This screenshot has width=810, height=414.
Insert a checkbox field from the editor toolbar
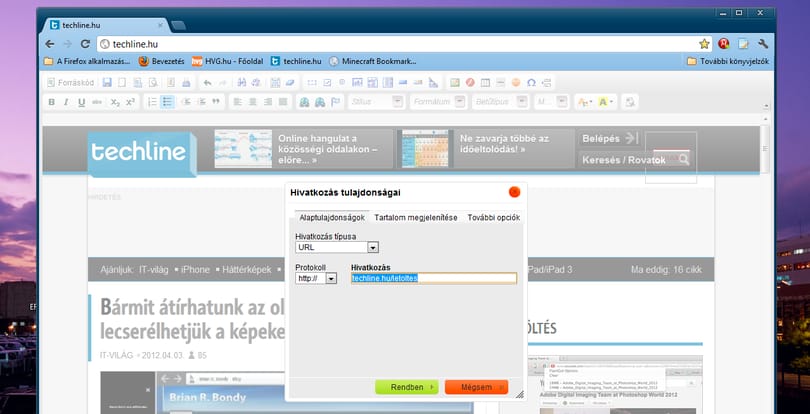(x=327, y=83)
